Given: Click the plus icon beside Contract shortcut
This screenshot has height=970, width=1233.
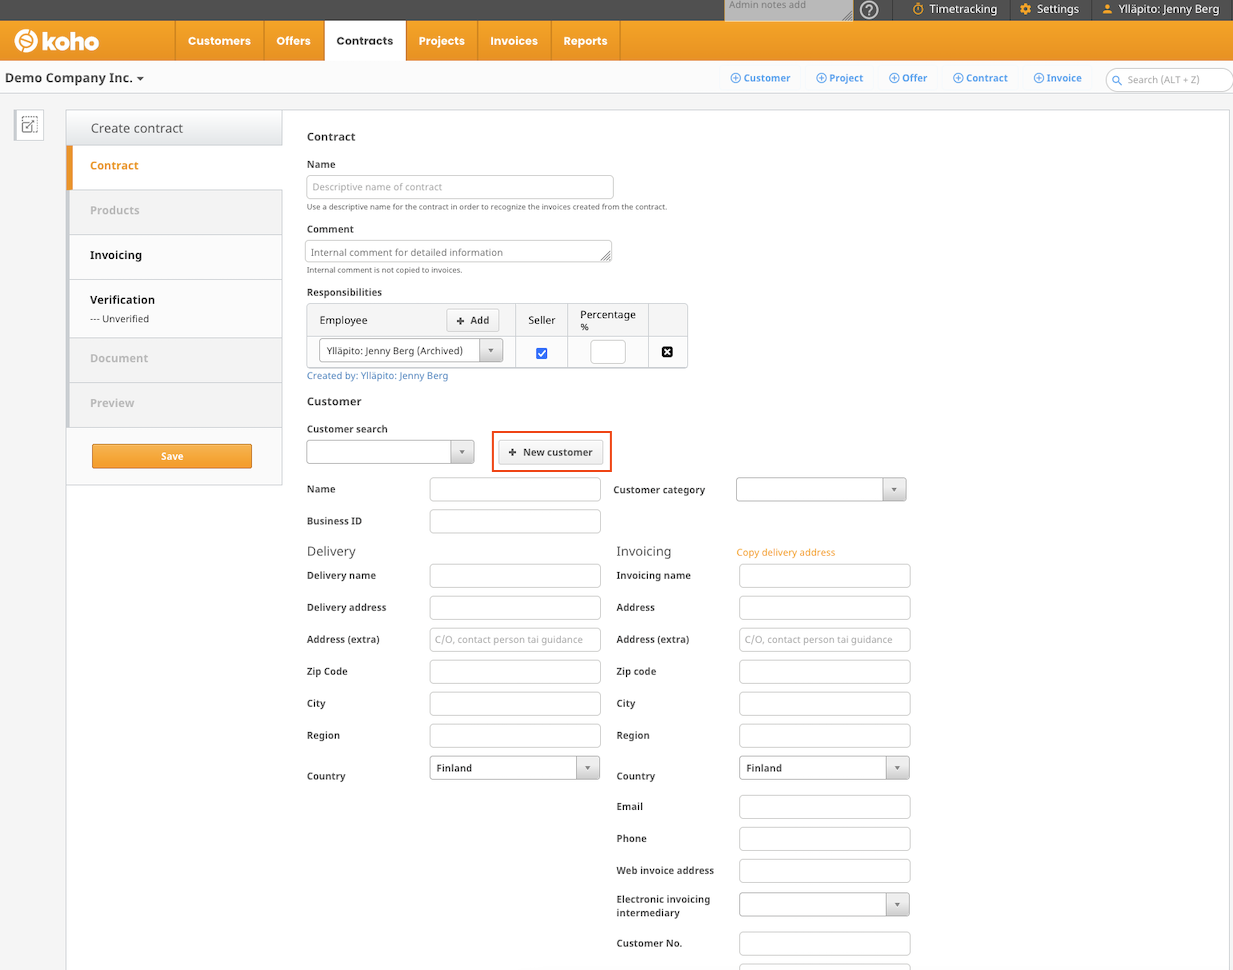Looking at the screenshot, I should [958, 78].
